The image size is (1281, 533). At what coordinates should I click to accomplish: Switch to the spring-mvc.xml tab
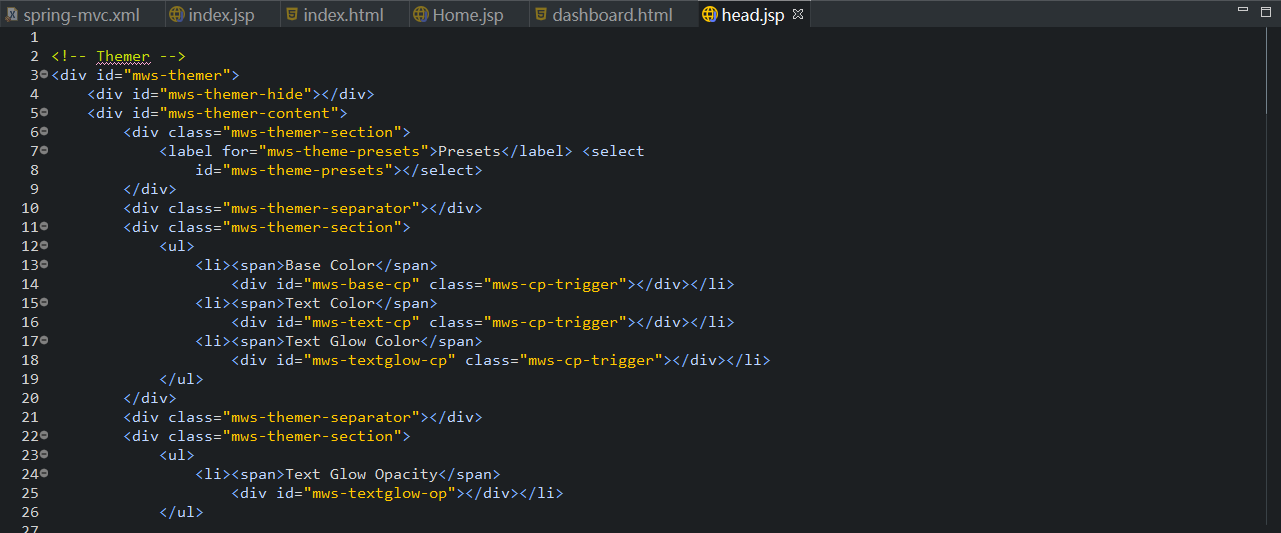point(80,15)
